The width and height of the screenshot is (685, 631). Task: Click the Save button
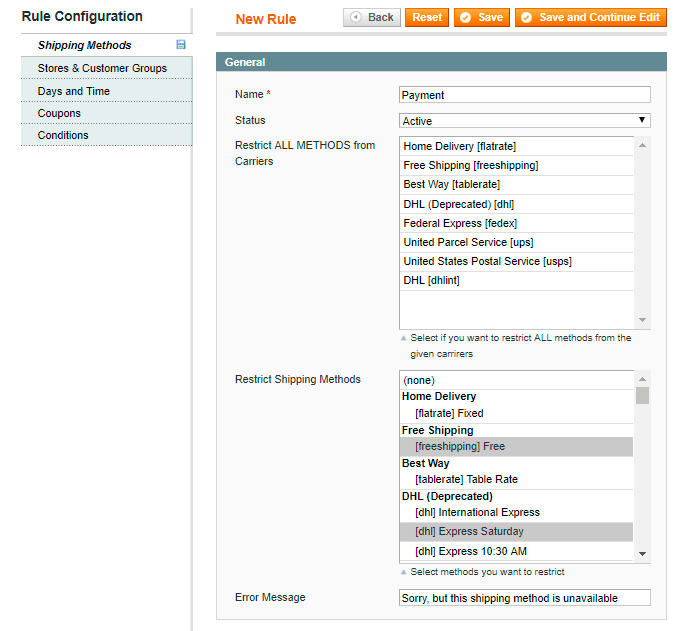click(x=481, y=18)
